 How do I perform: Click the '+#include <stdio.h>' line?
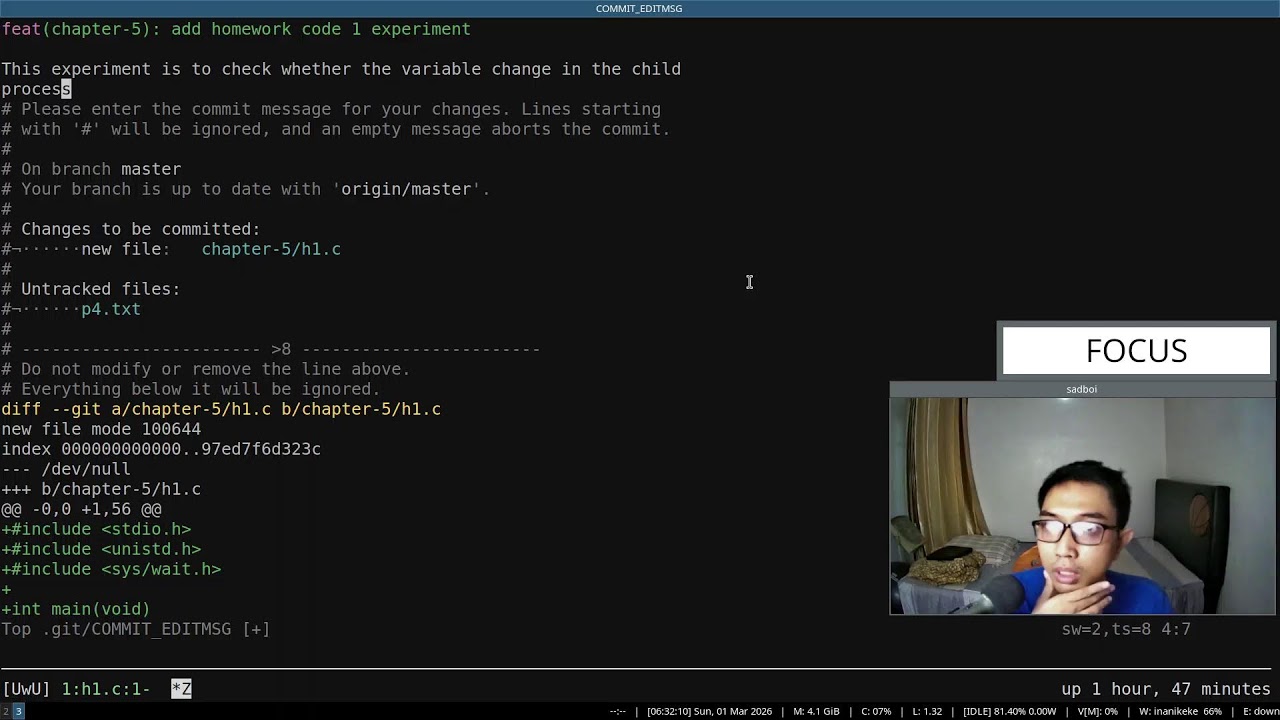click(96, 529)
